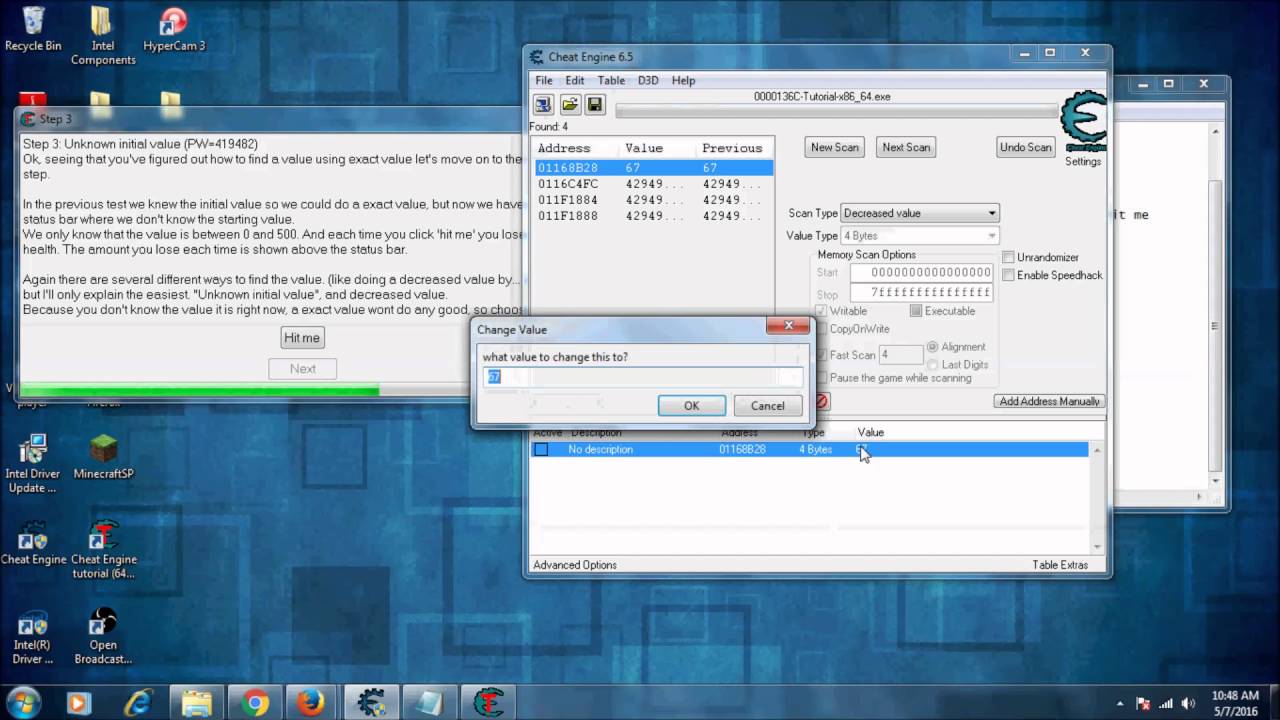Select the Alignment radio button

pos(932,347)
